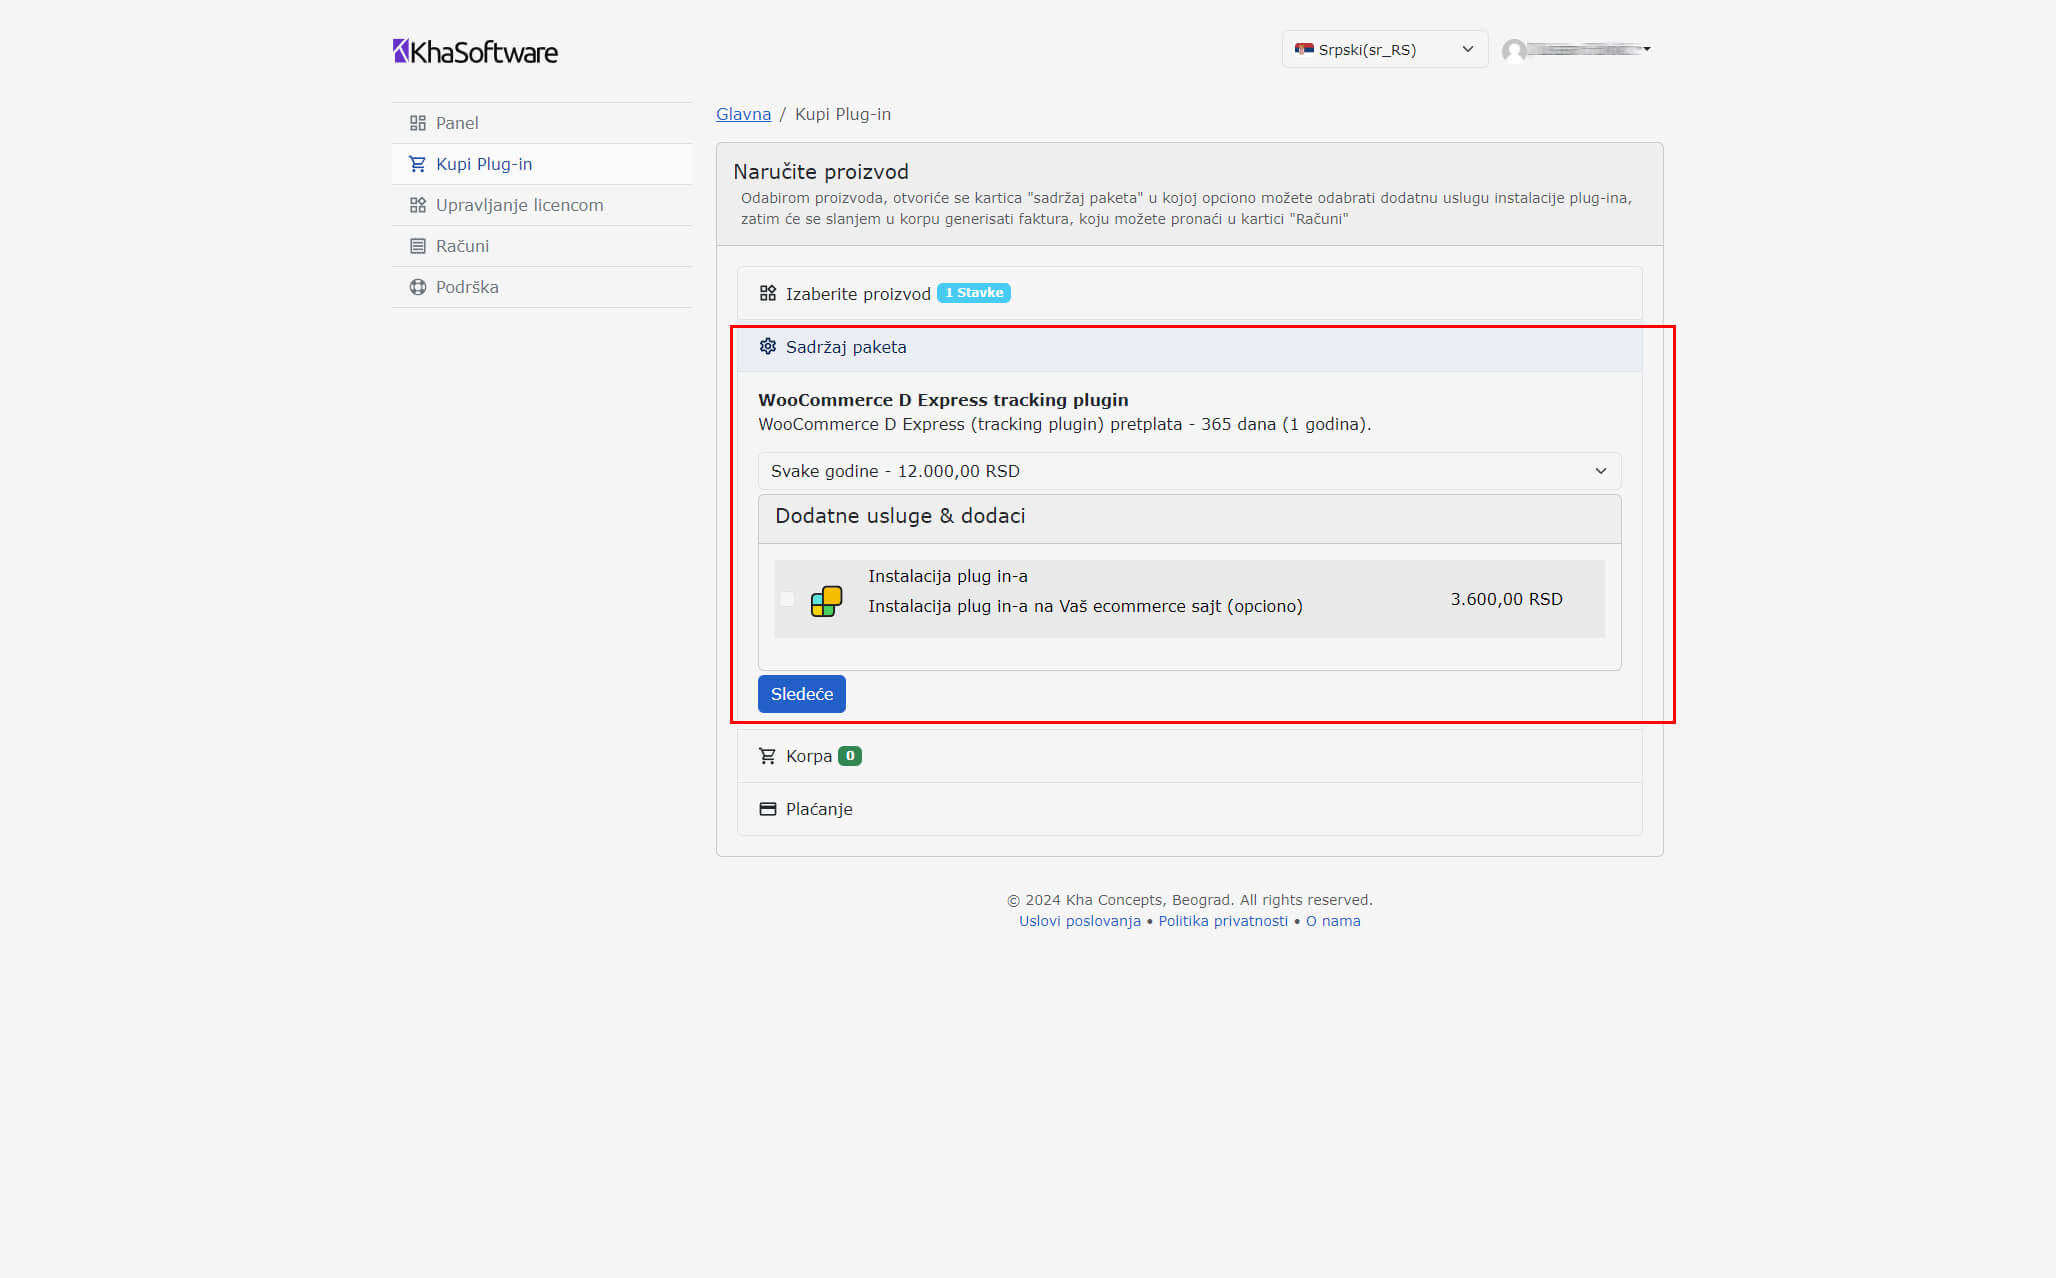The width and height of the screenshot is (2056, 1278).
Task: Click the cart icon beside Kupi Plug-in
Action: tap(418, 164)
